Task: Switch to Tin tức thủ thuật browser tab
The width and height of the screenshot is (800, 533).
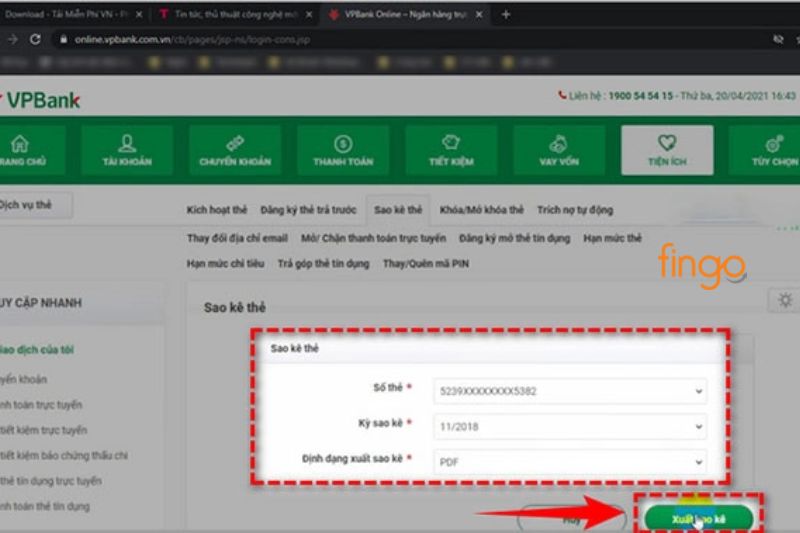Action: coord(236,15)
